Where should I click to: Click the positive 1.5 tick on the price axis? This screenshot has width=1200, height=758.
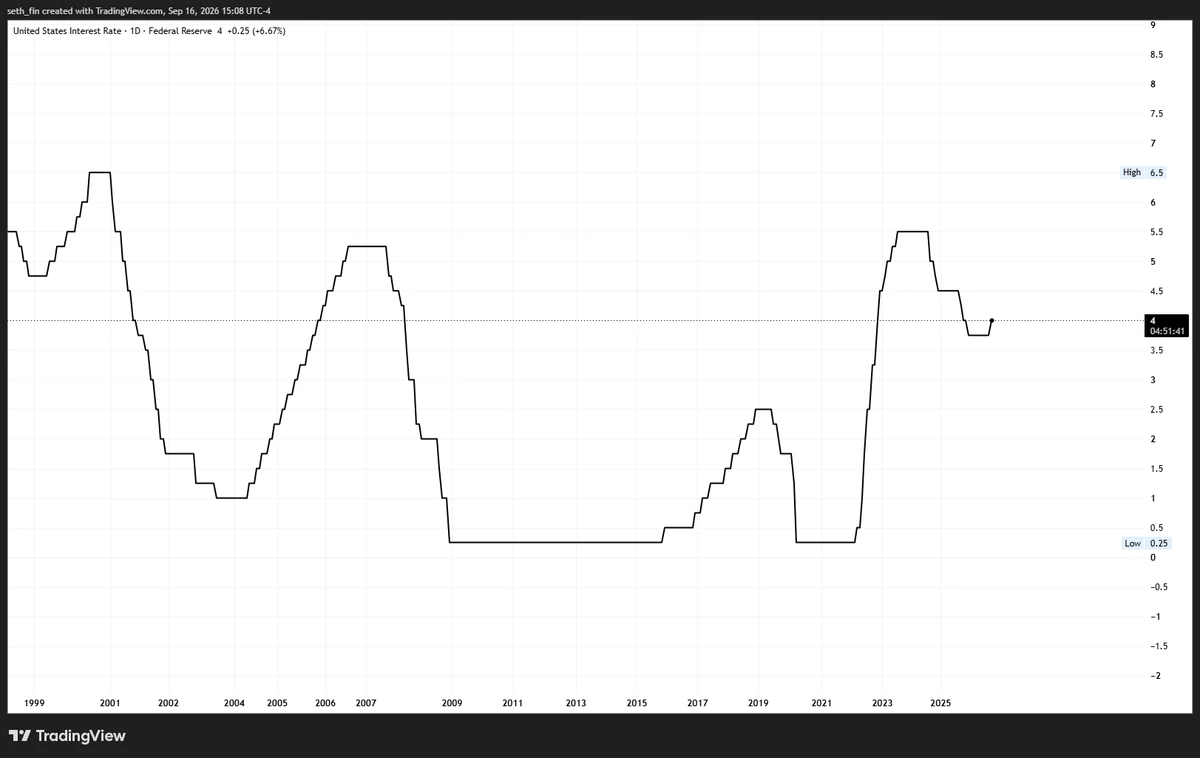(1156, 468)
